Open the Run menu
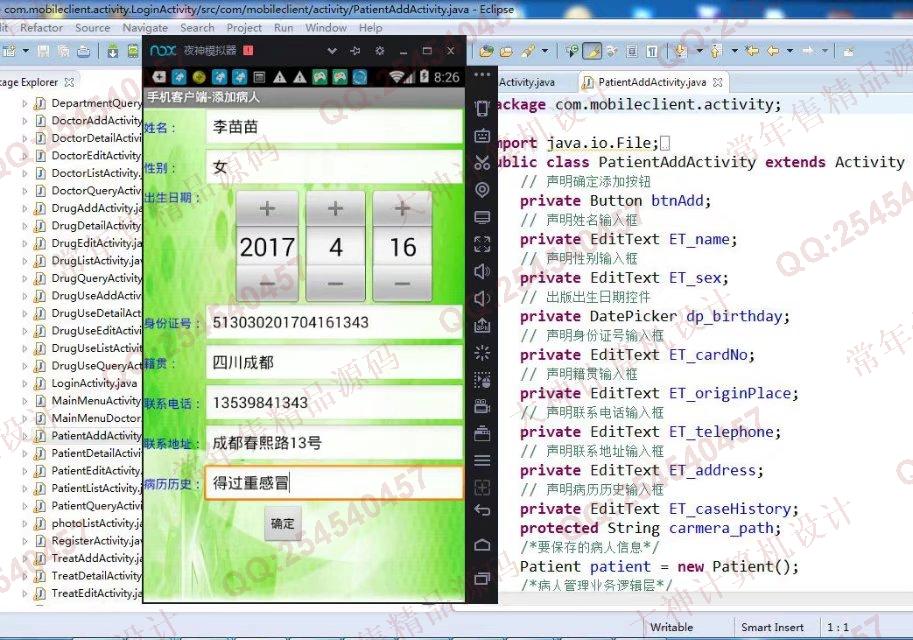Image resolution: width=913 pixels, height=640 pixels. (x=284, y=27)
